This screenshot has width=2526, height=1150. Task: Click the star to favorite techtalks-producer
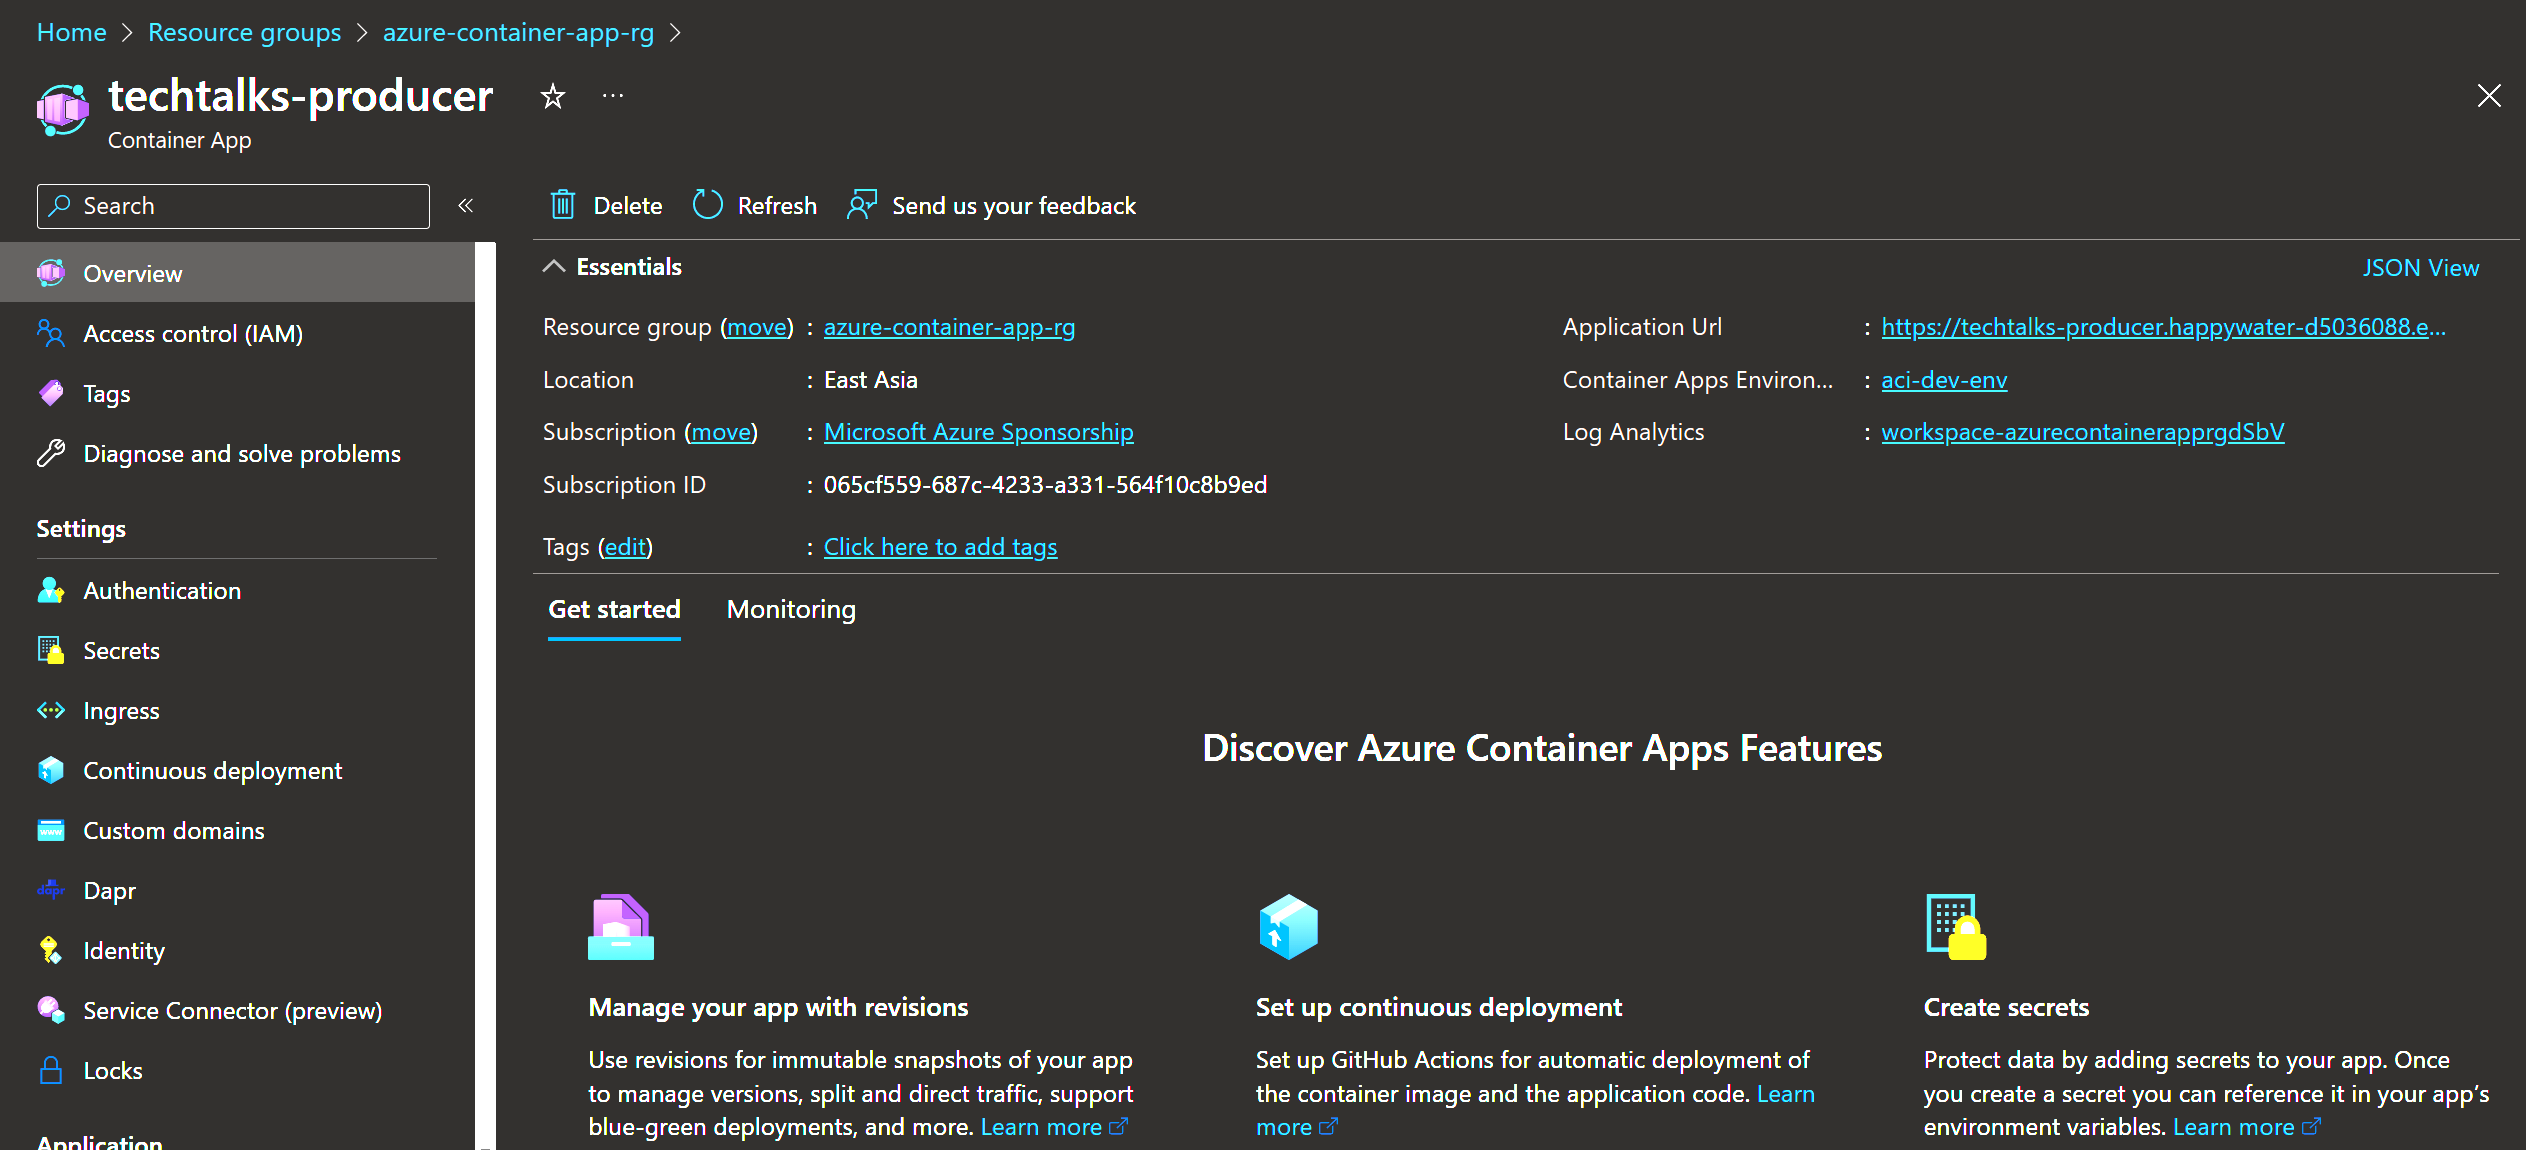pos(553,97)
